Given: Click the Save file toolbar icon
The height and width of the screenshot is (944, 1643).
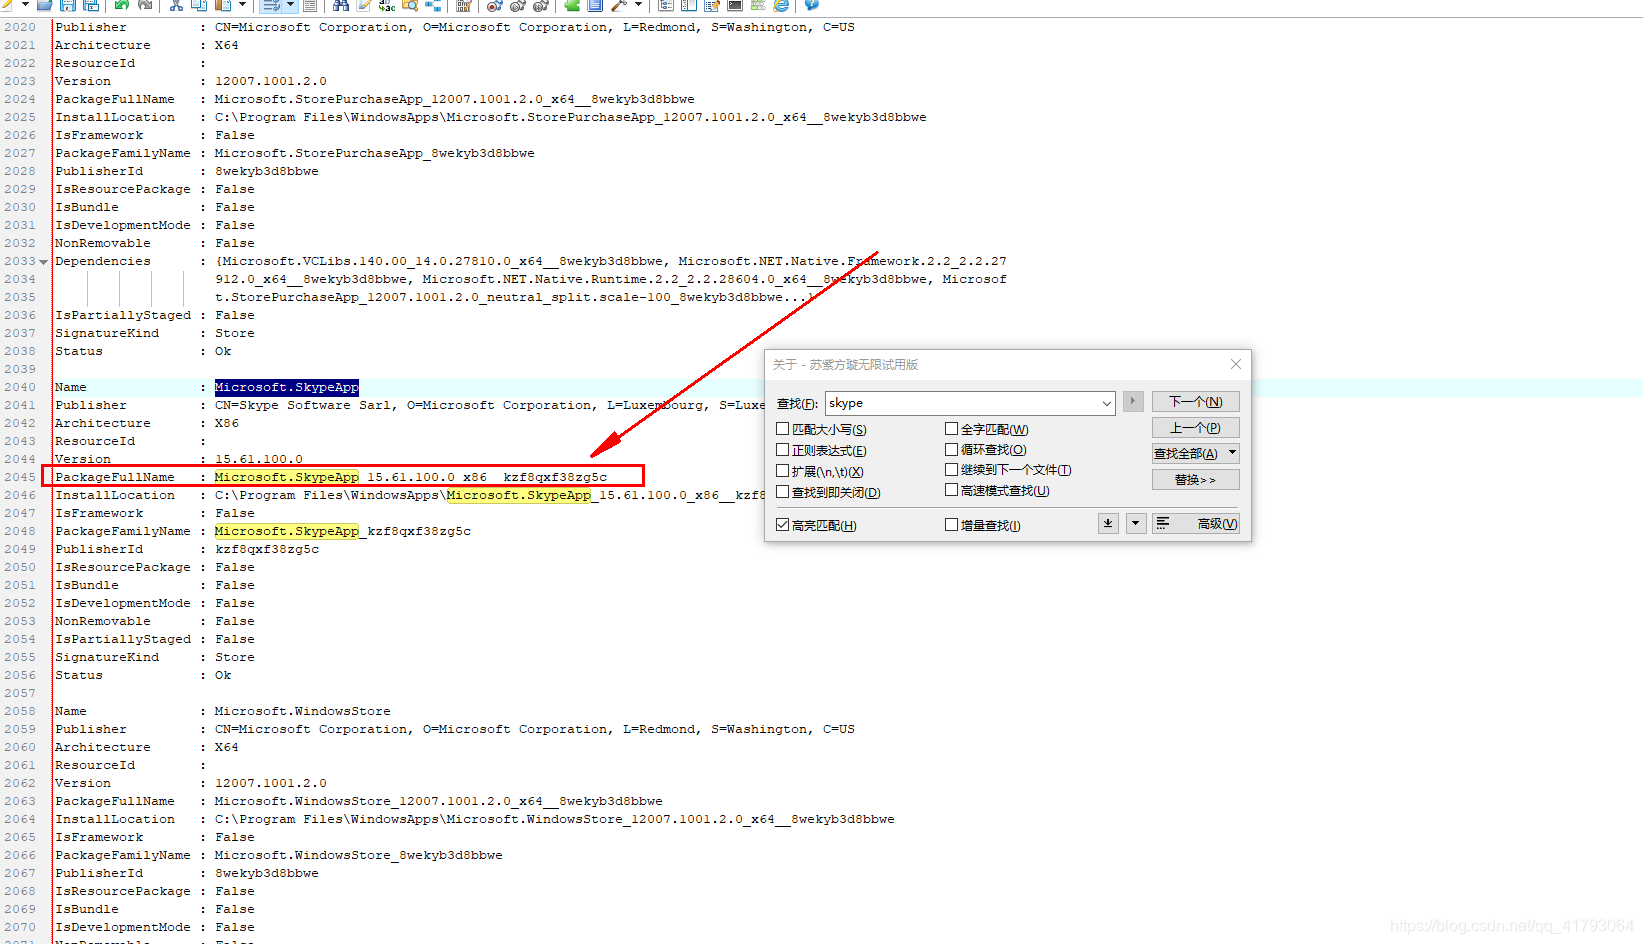Looking at the screenshot, I should tap(67, 5).
